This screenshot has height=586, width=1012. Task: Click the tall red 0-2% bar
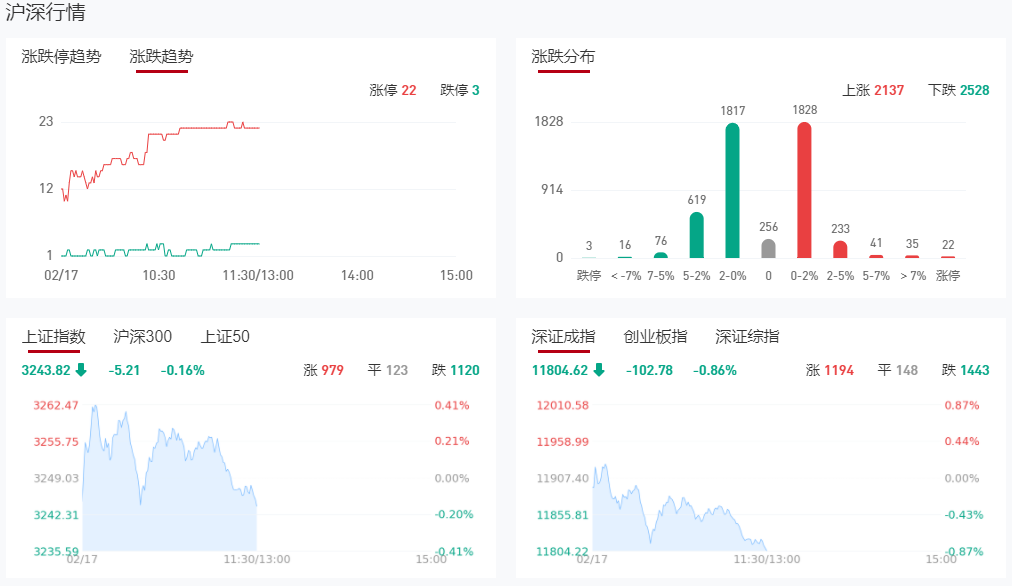coord(804,190)
